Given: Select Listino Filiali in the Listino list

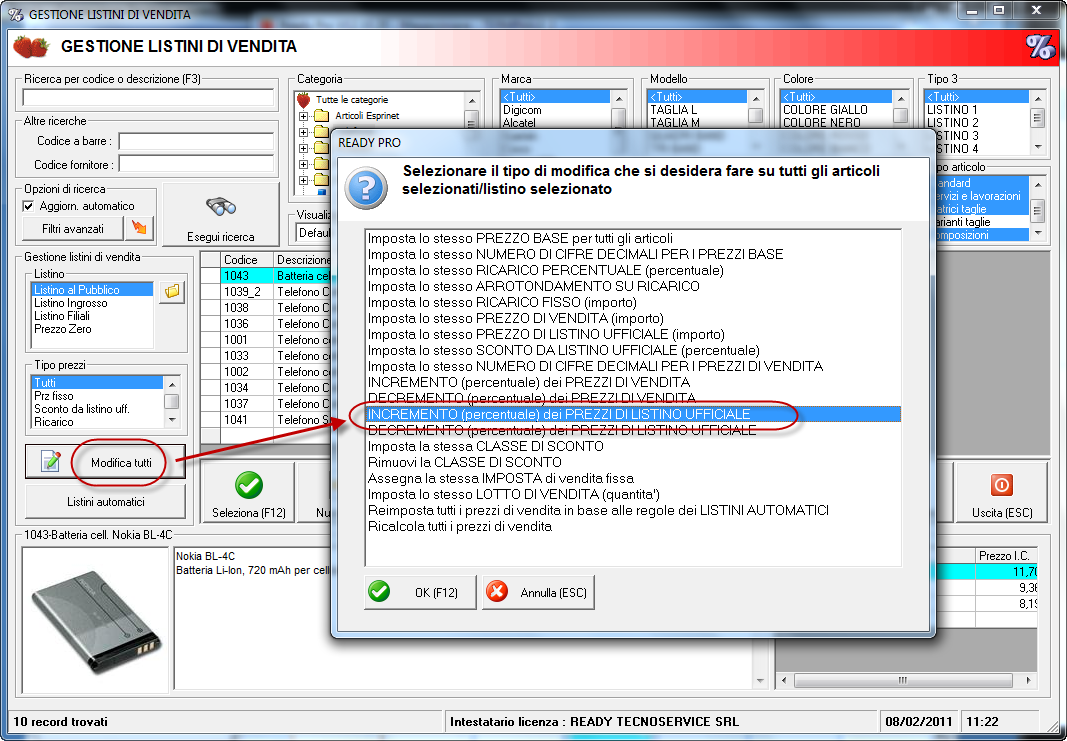Looking at the screenshot, I should (x=62, y=316).
